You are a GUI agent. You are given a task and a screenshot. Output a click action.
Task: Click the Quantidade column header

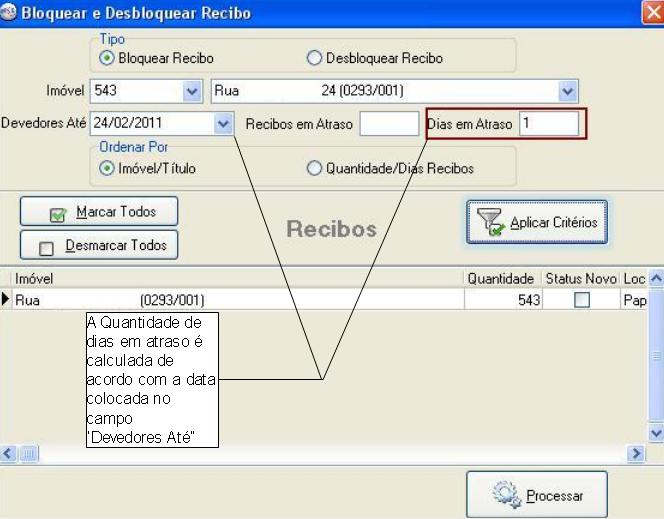(x=501, y=279)
